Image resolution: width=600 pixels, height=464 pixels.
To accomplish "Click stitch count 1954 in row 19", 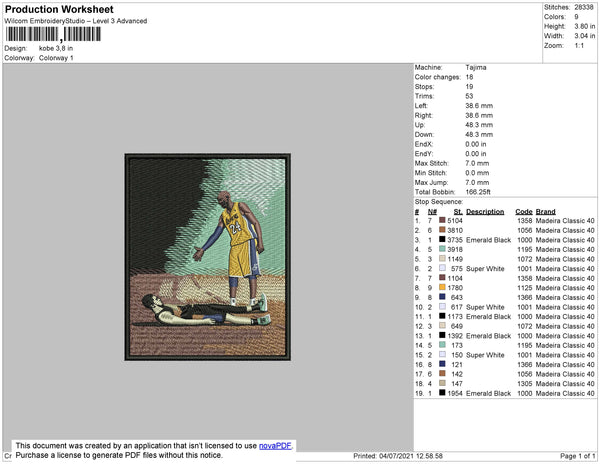I will click(455, 393).
